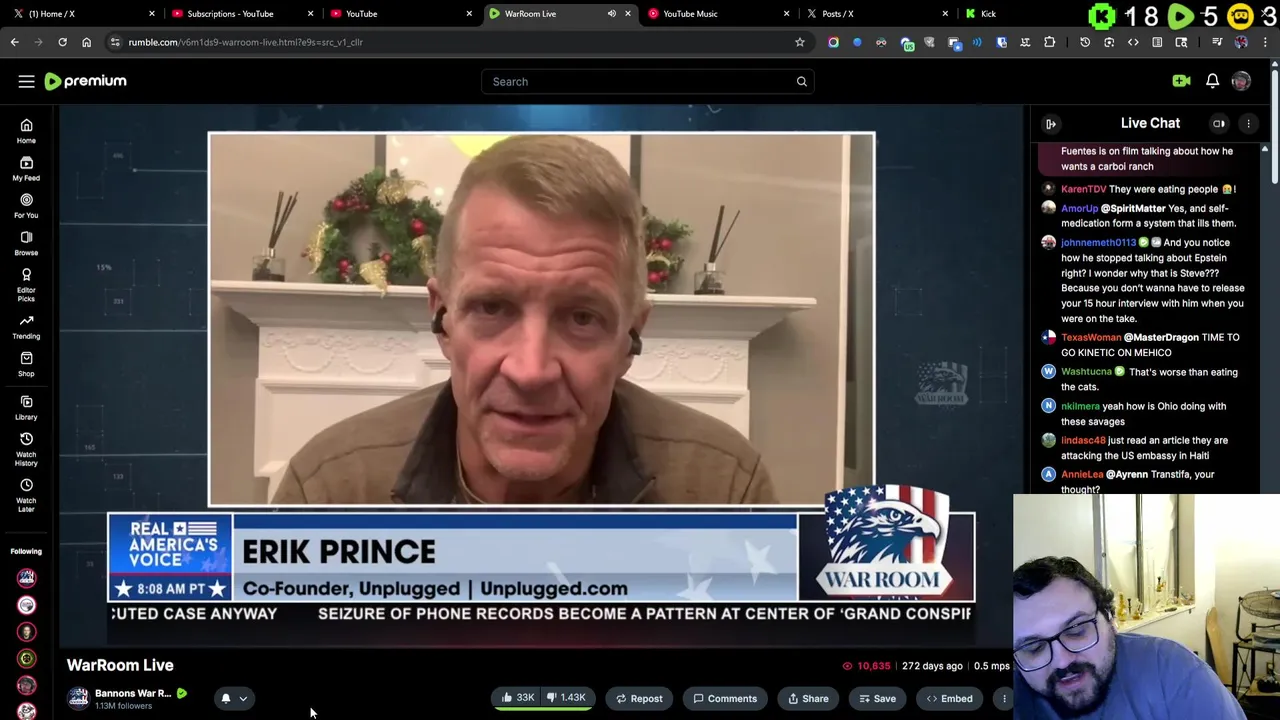Screen dimensions: 1280x720
Task: Click the address bar URL
Action: point(245,42)
